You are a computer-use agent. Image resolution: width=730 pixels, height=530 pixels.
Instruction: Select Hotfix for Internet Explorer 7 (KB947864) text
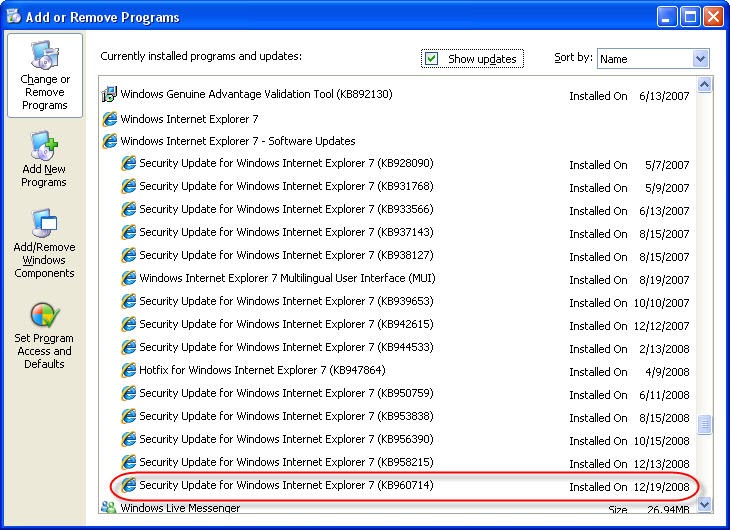coord(262,370)
